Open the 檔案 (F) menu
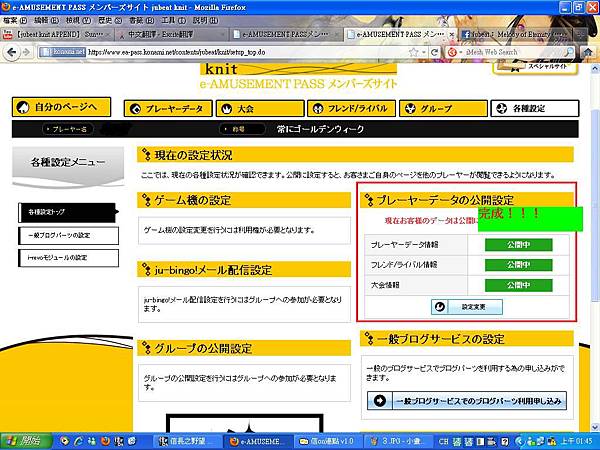600x450 pixels. coord(15,20)
